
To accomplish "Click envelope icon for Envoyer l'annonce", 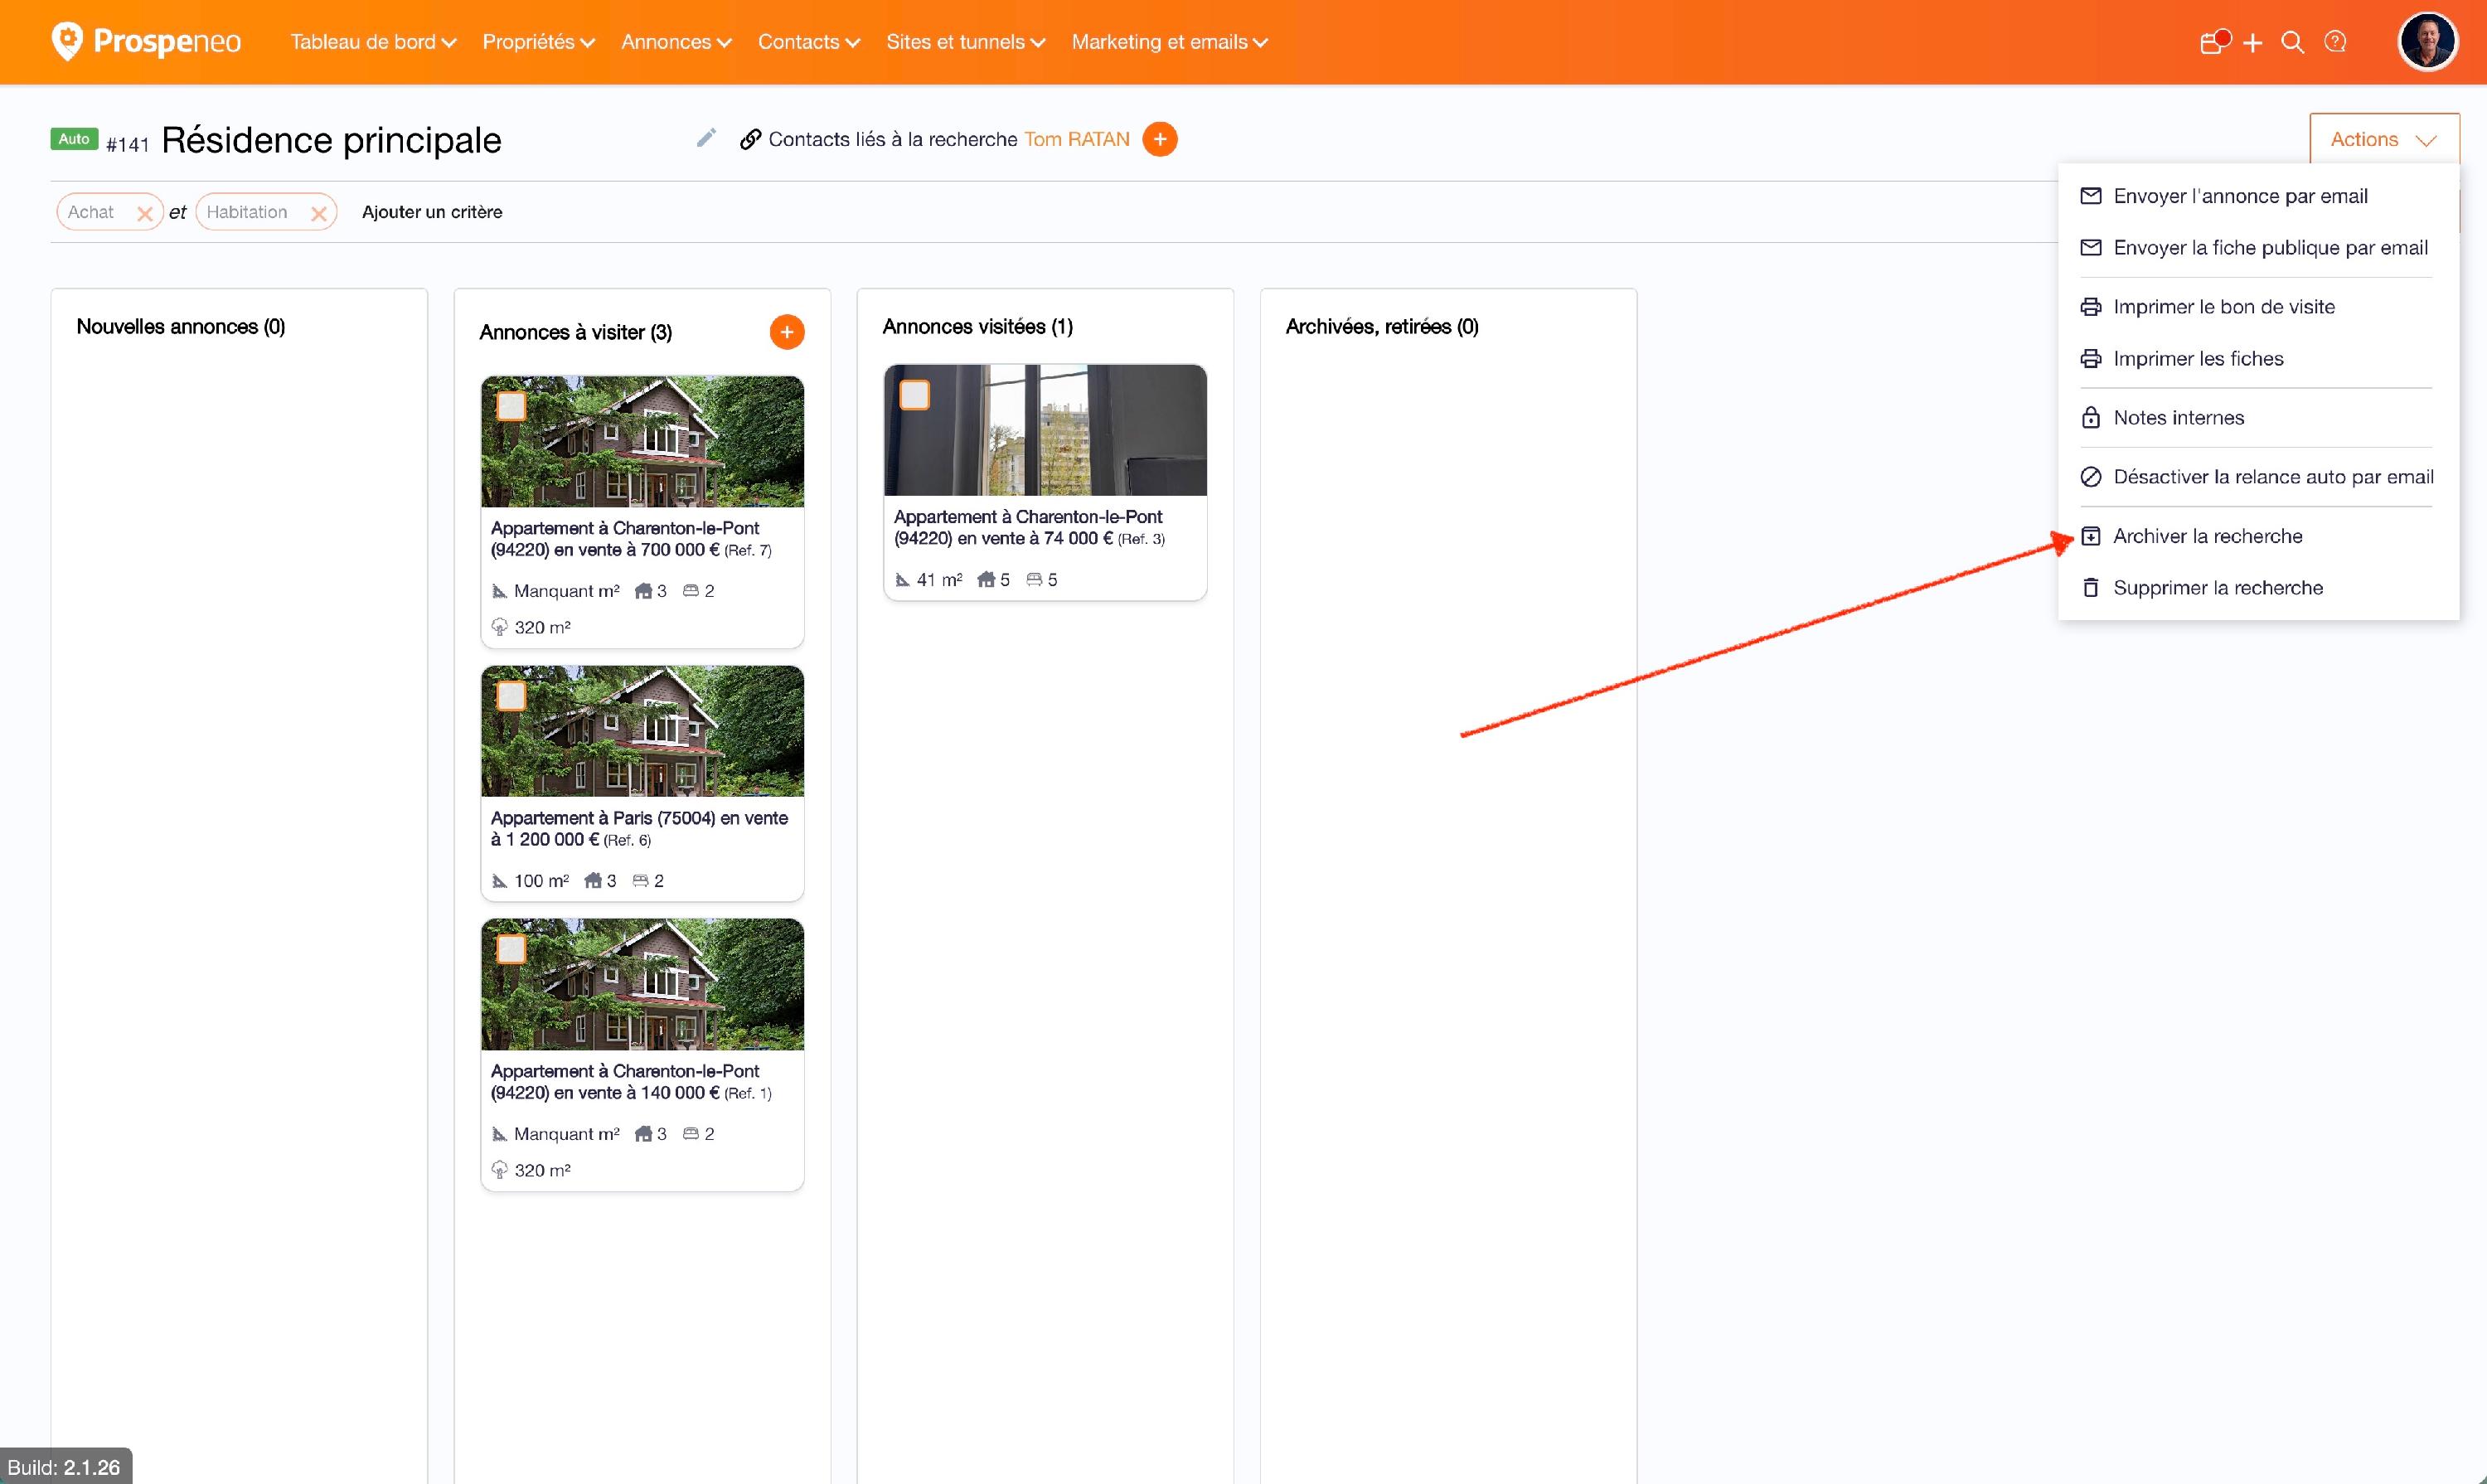I will point(2090,196).
